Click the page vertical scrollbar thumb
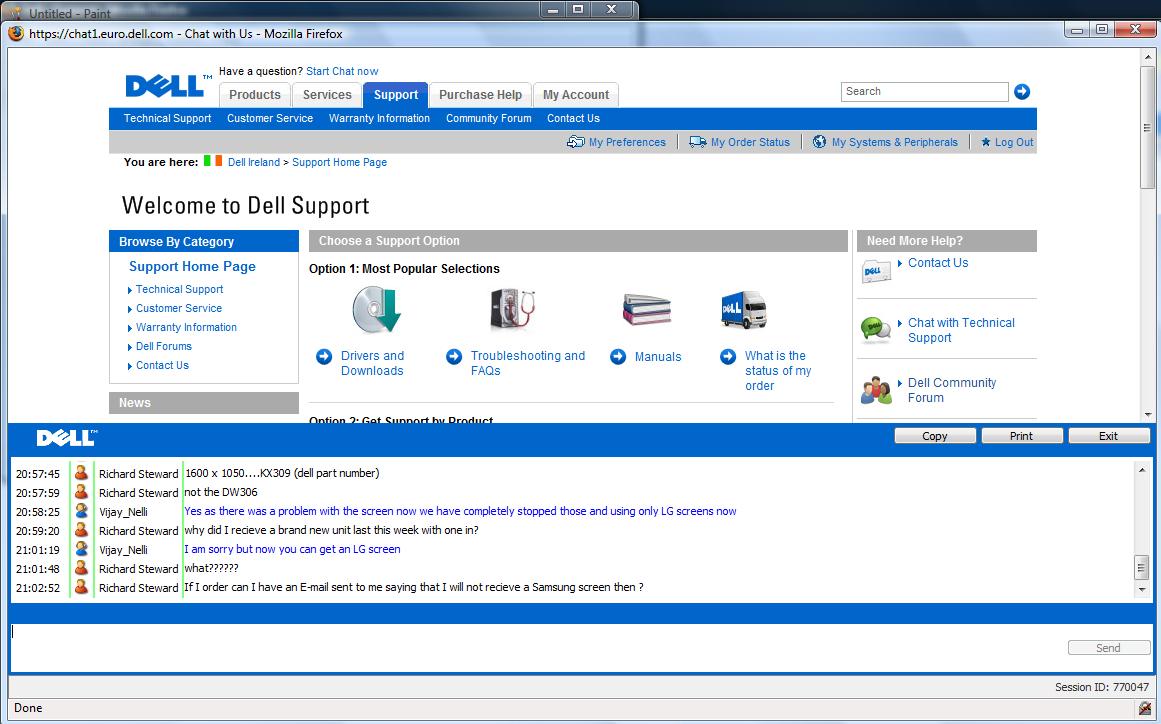The height and width of the screenshot is (724, 1161). [x=1148, y=127]
